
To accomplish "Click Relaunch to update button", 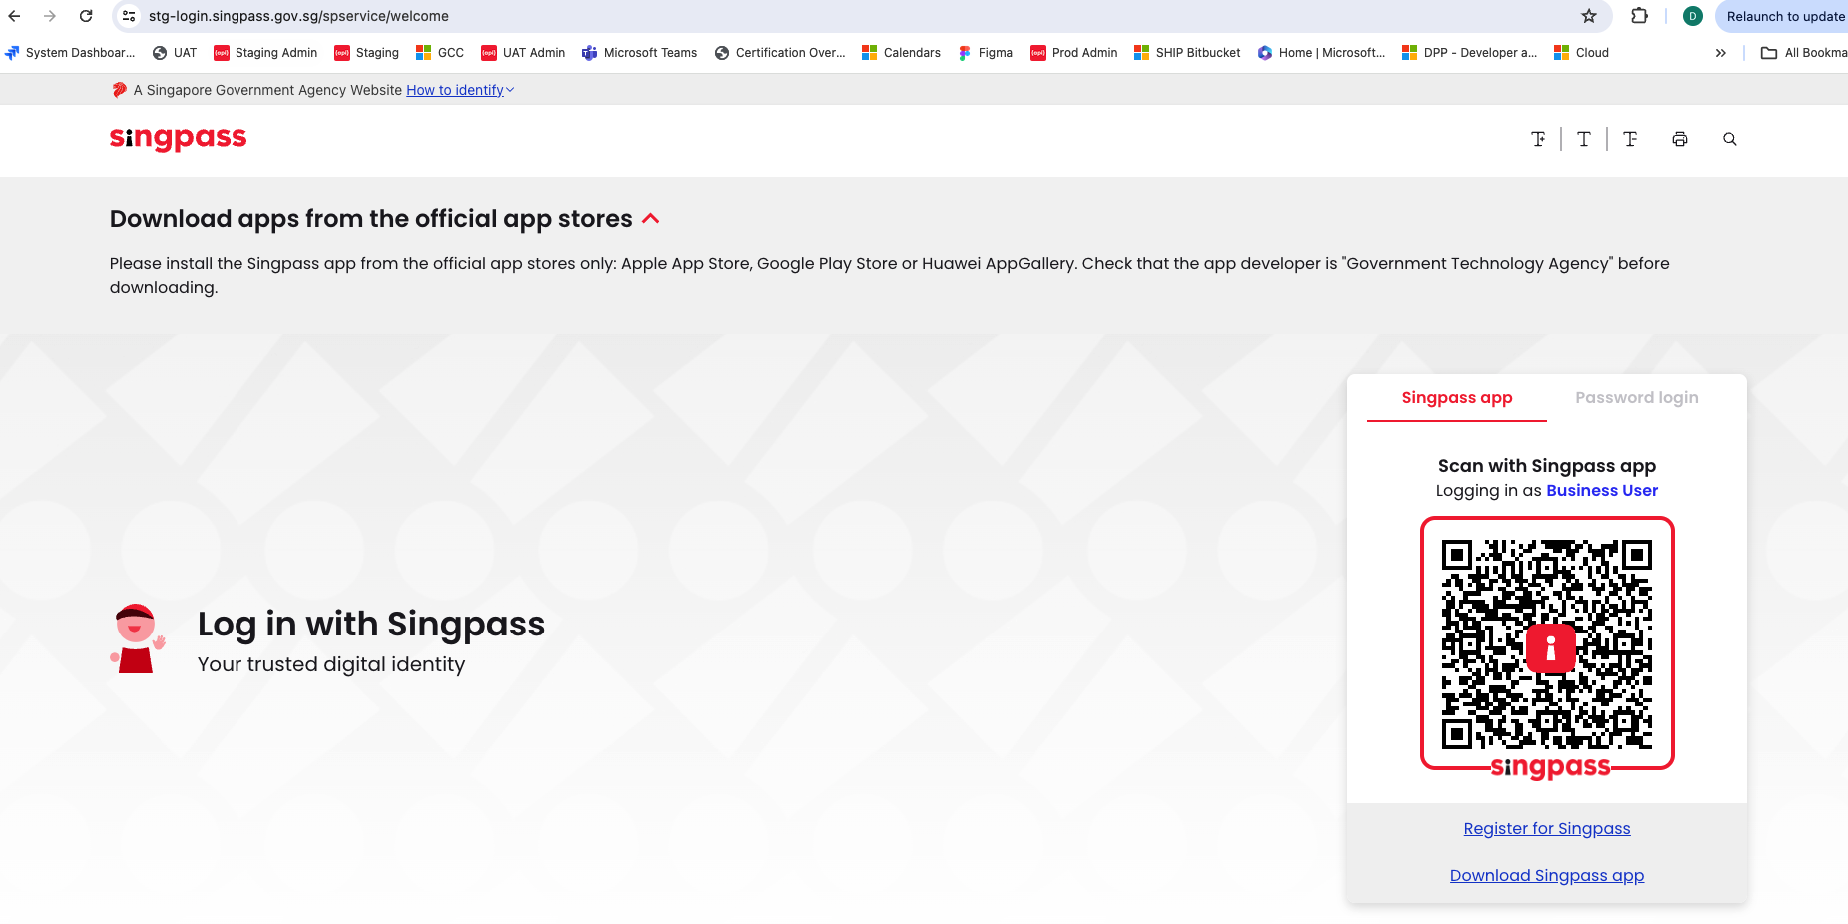I will tap(1785, 16).
